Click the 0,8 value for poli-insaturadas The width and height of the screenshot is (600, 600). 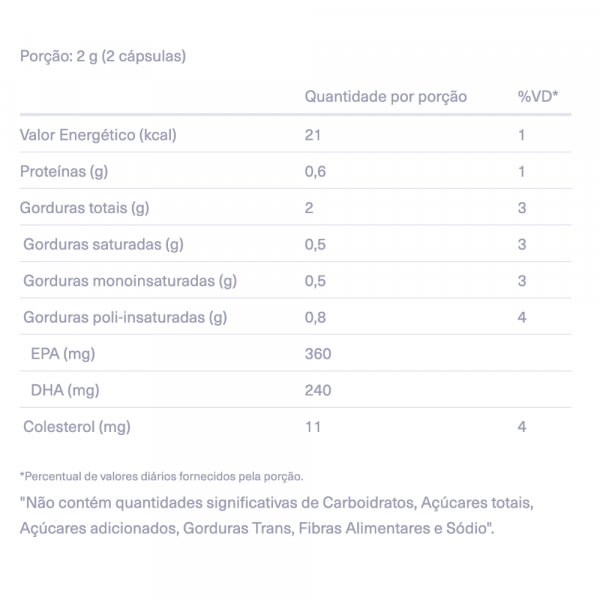315,318
